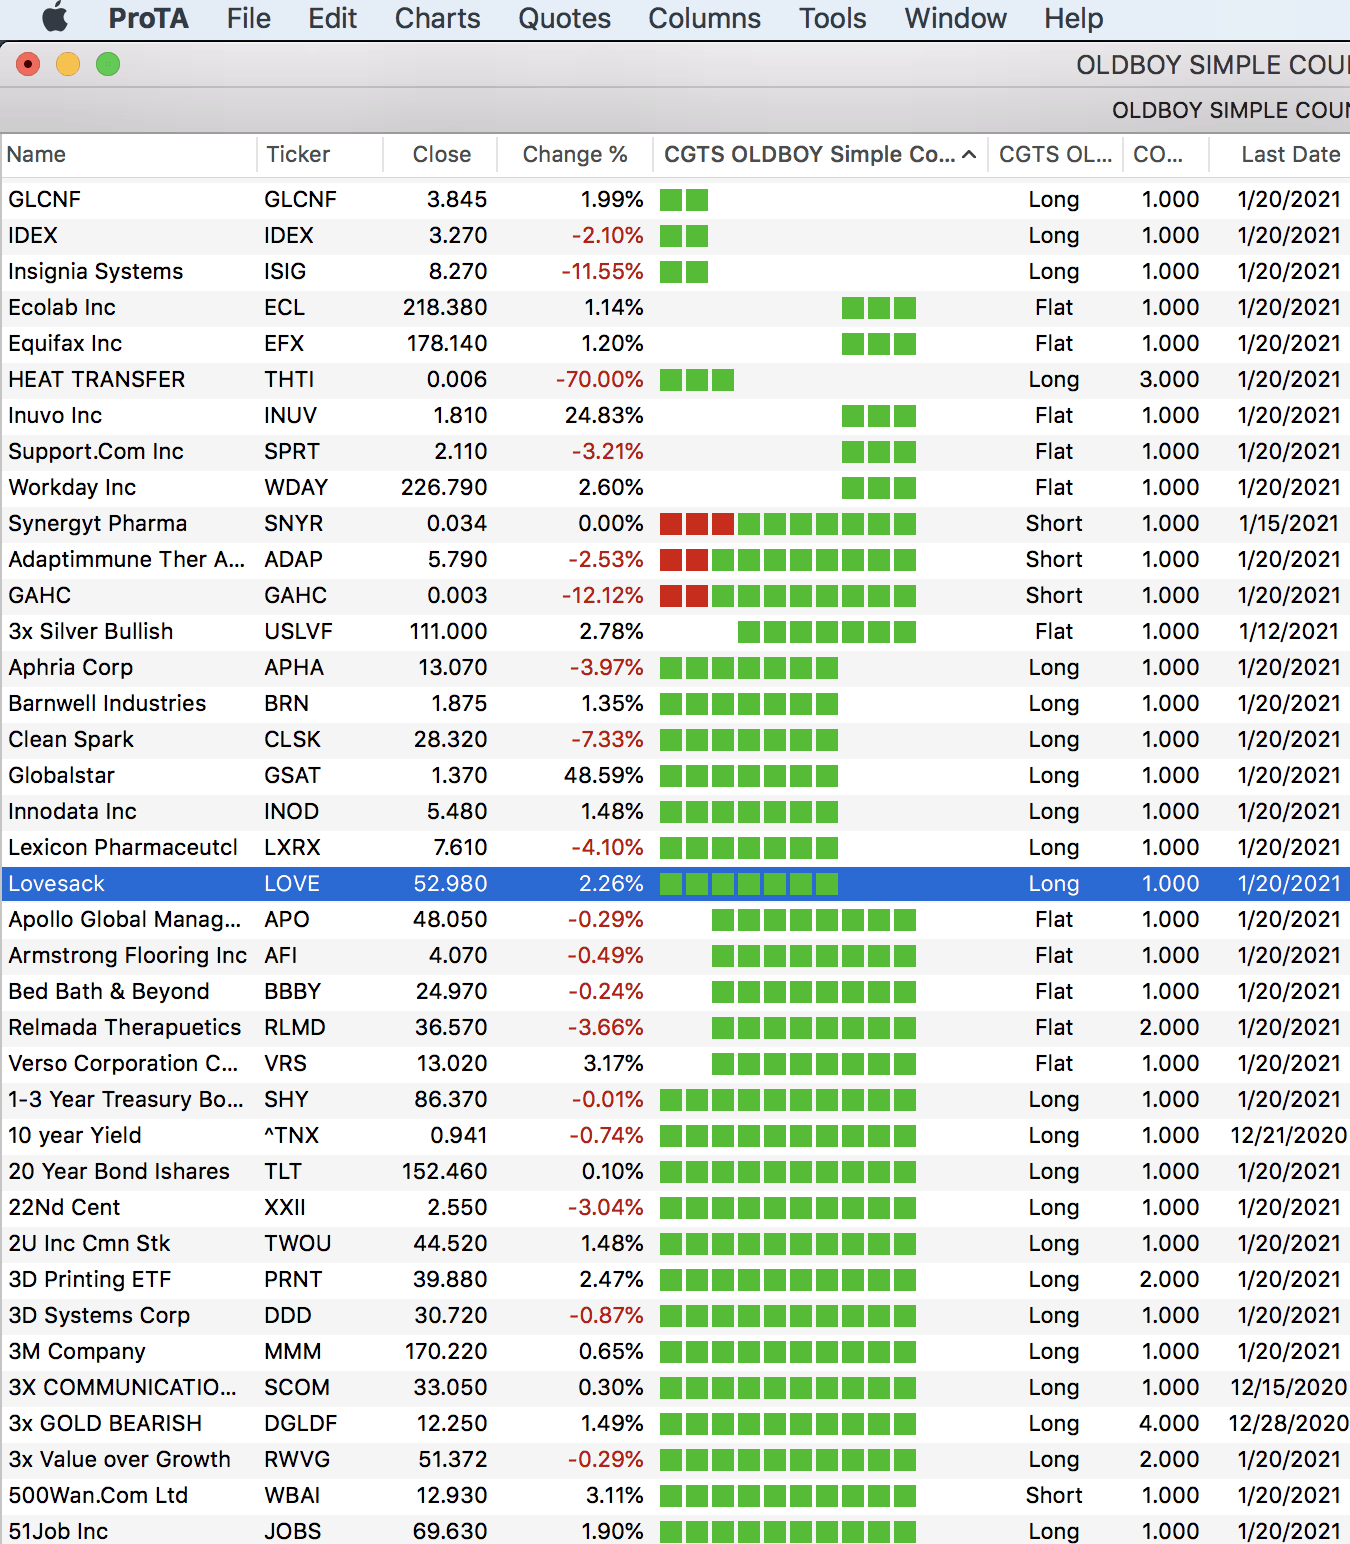The height and width of the screenshot is (1544, 1350).
Task: Select 20 Year Bond Ishares row
Action: tap(675, 1171)
